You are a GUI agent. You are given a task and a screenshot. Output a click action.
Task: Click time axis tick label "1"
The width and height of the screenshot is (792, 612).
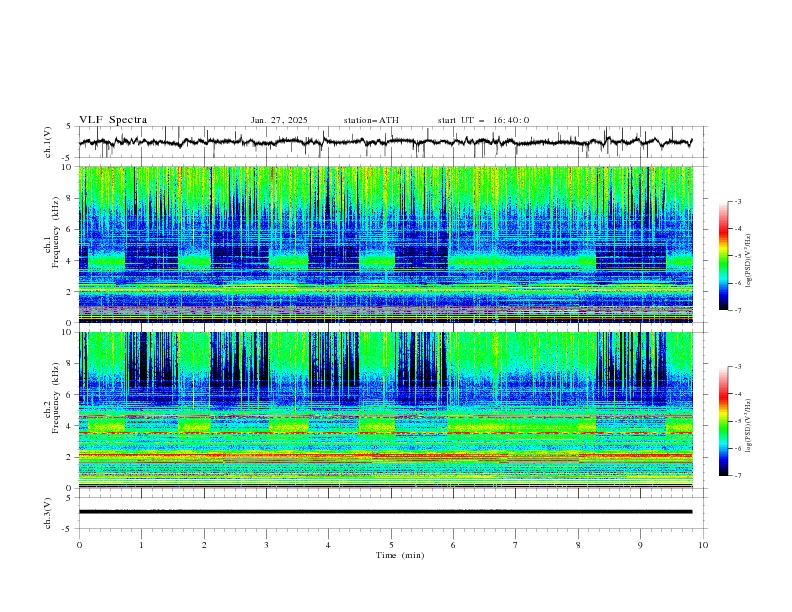pos(141,545)
